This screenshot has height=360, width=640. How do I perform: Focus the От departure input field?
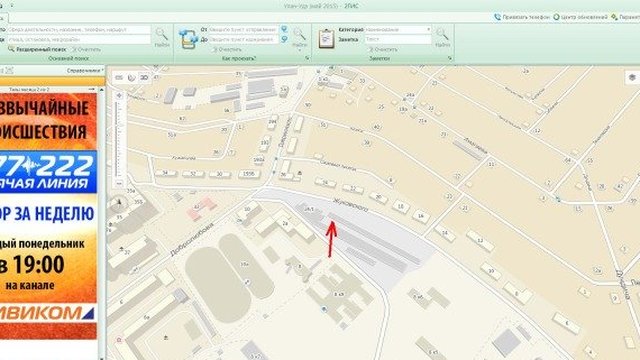[244, 29]
